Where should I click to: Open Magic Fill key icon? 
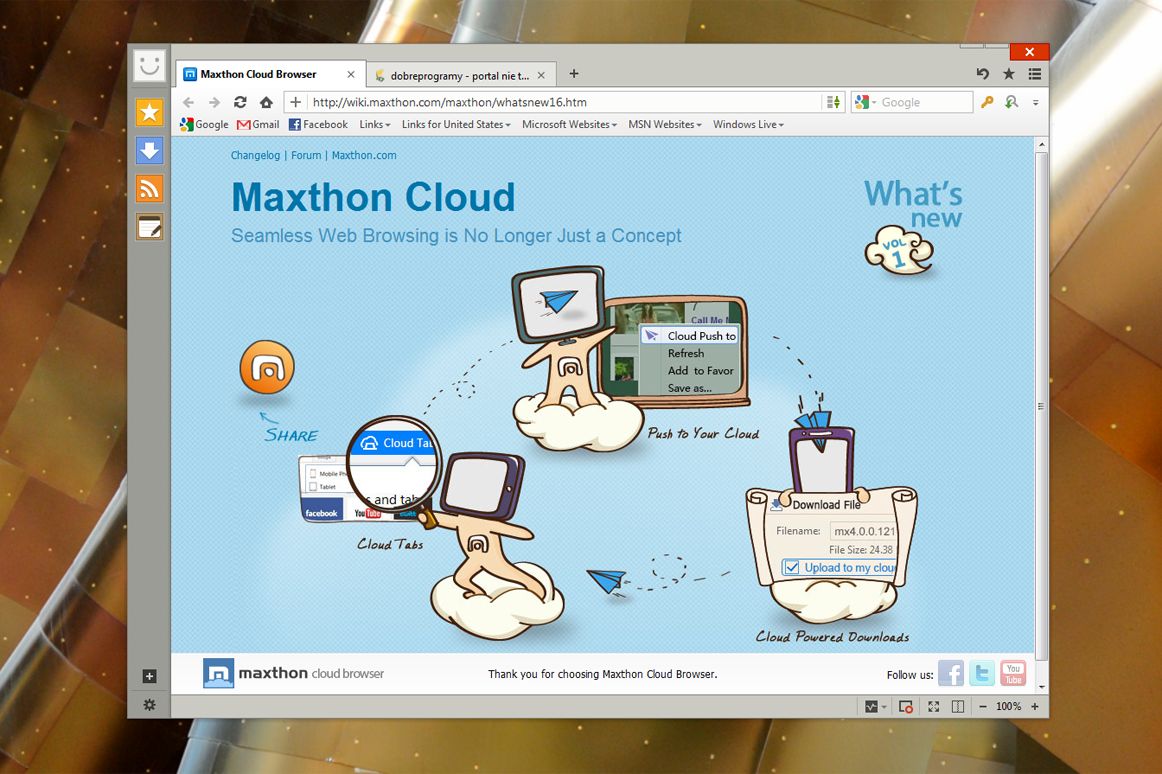pyautogui.click(x=986, y=102)
